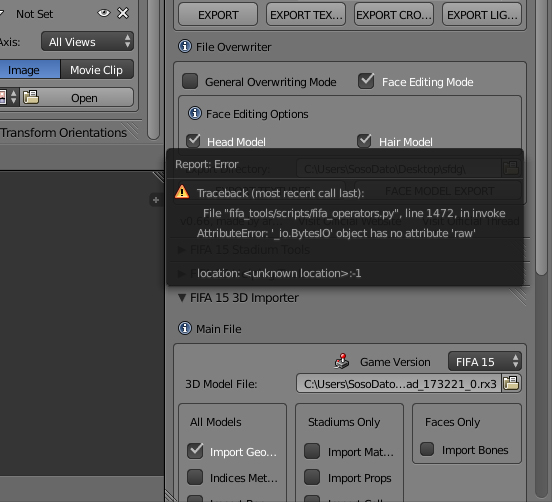Click the AttributeError message line
The height and width of the screenshot is (502, 552).
[336, 233]
